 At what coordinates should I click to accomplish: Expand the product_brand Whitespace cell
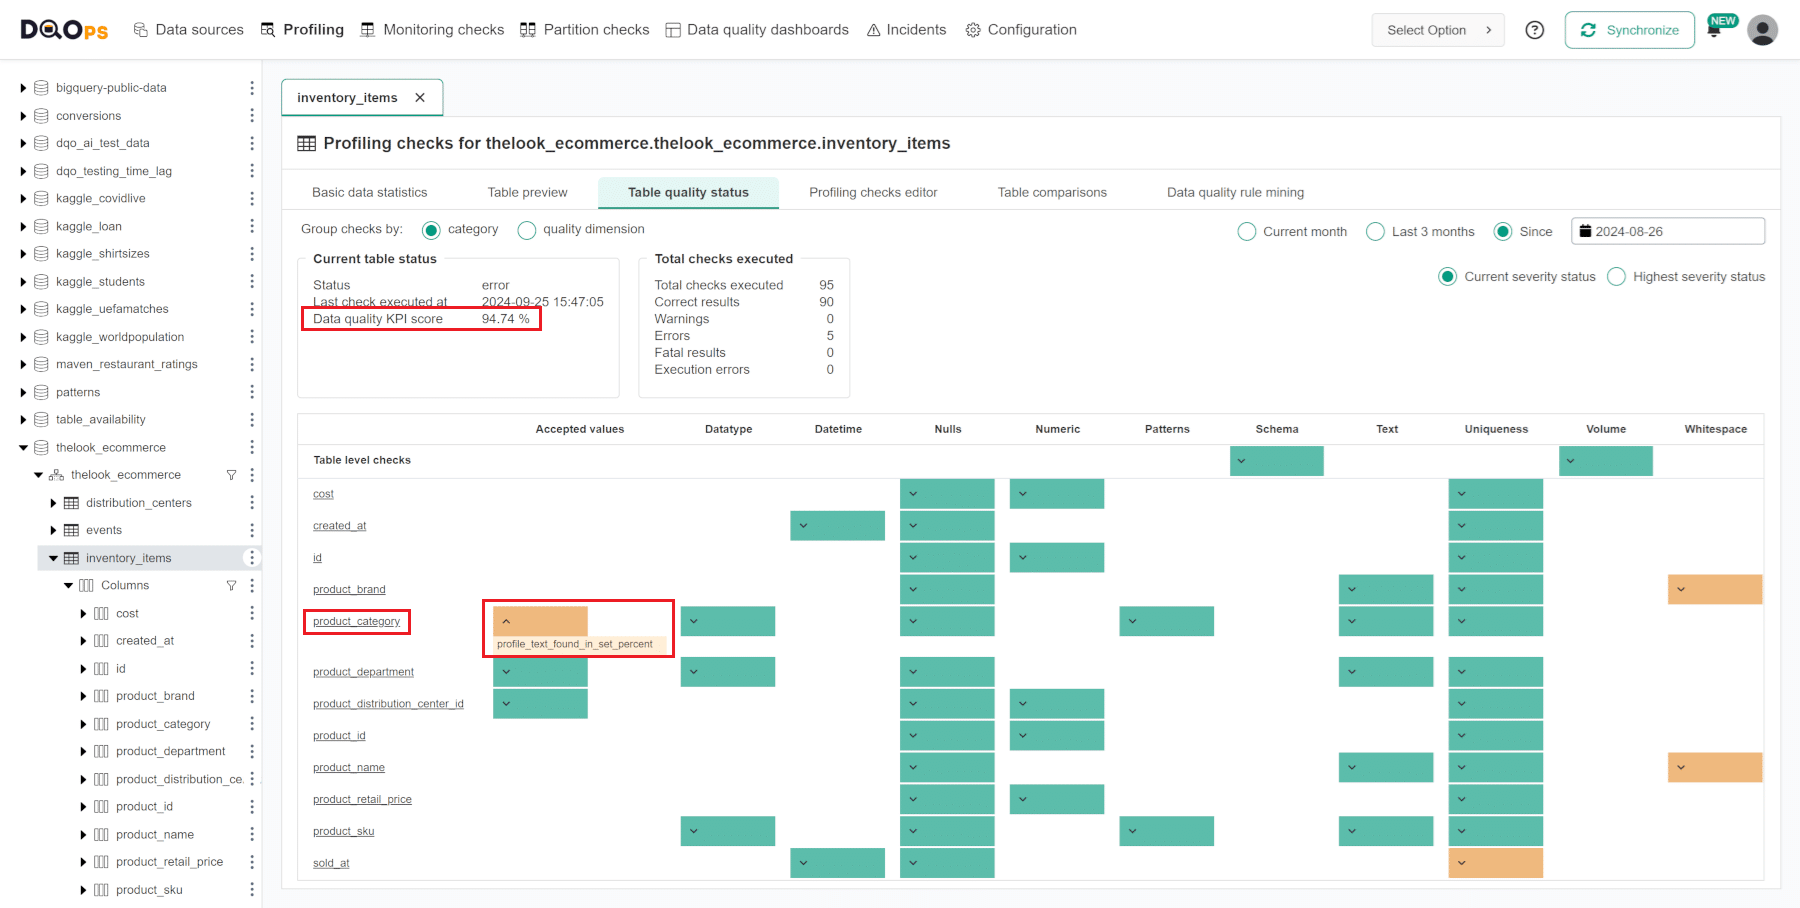tap(1681, 589)
